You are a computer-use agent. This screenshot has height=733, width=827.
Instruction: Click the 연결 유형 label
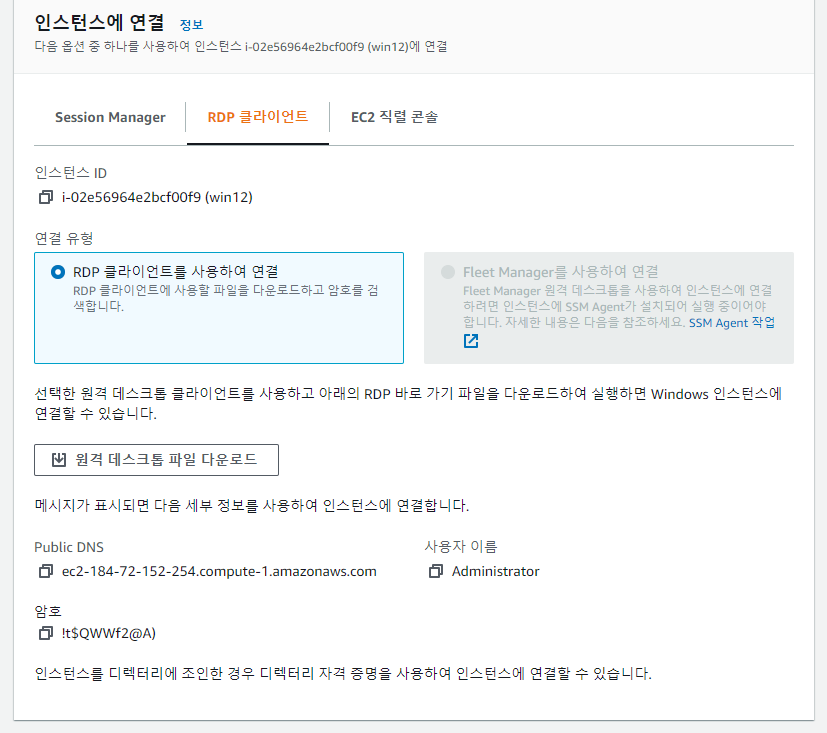click(64, 238)
